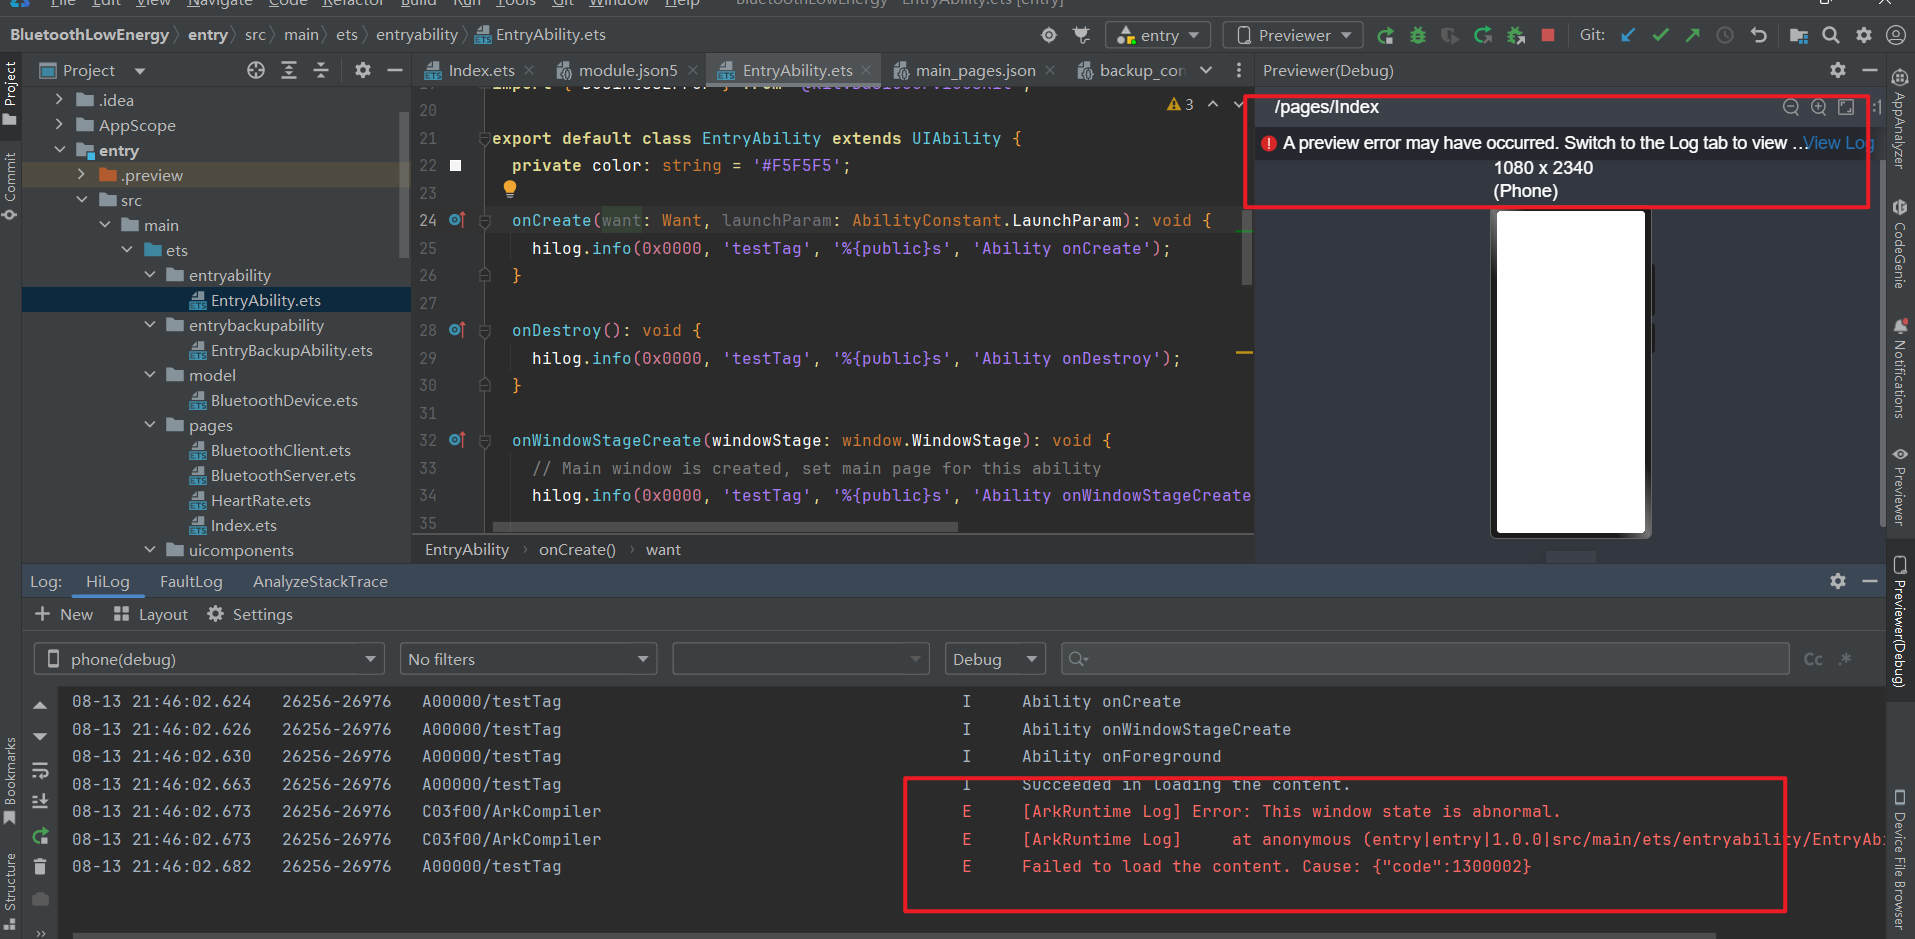Collapse the pages folder

(x=150, y=425)
